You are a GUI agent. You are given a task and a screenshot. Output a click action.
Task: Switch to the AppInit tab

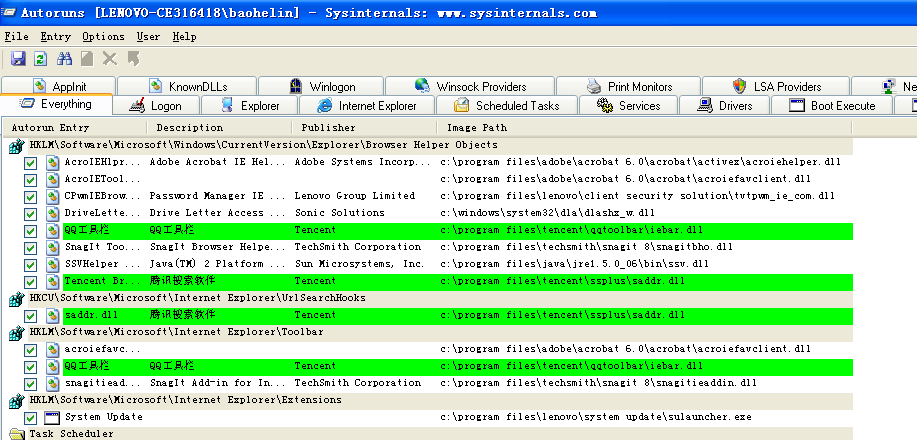click(59, 87)
